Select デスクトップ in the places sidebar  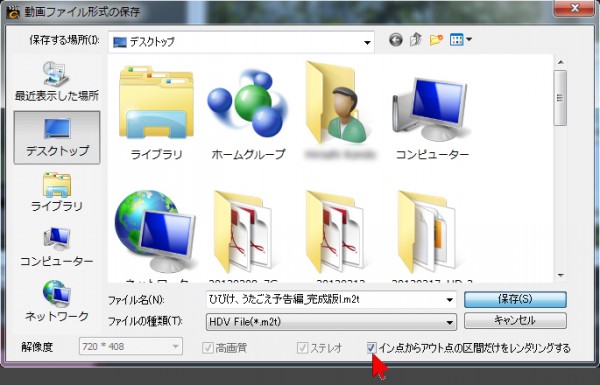[57, 137]
